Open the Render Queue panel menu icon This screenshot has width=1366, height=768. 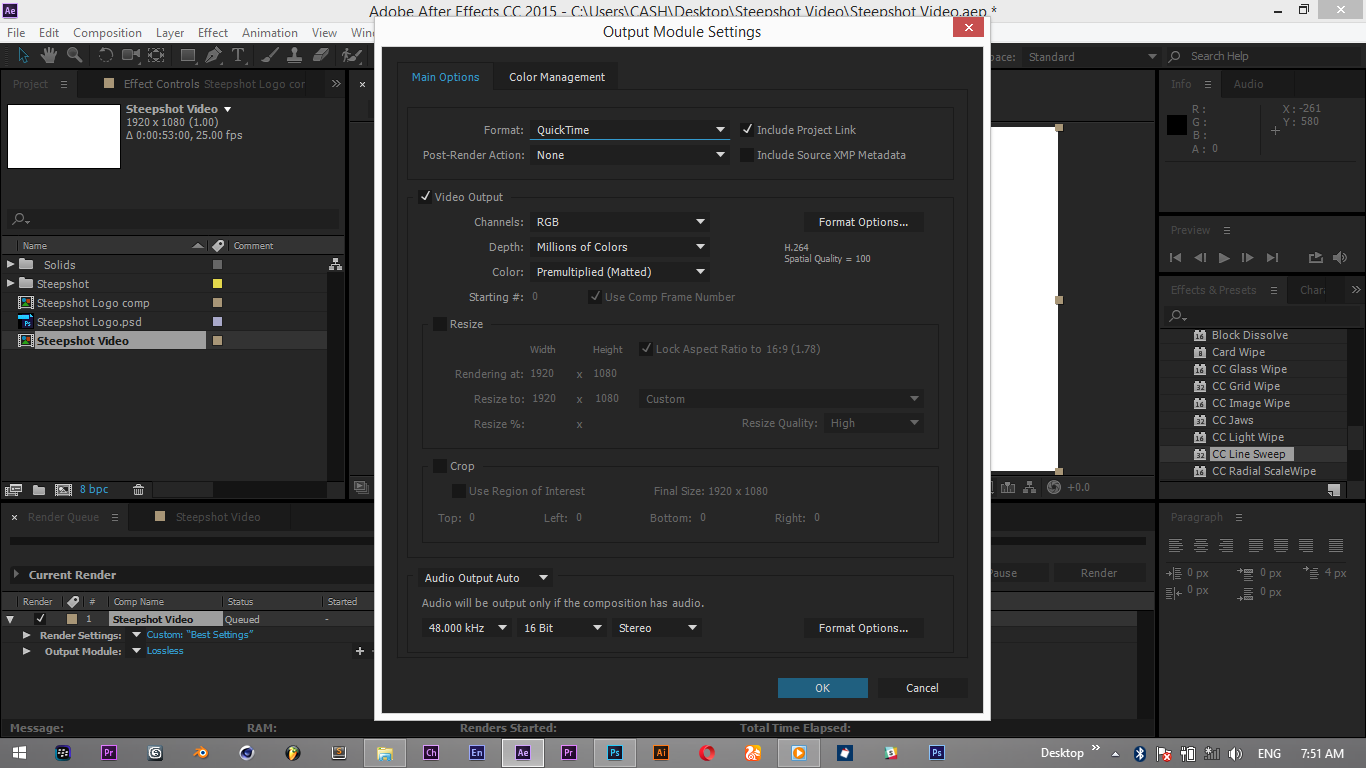(x=115, y=517)
